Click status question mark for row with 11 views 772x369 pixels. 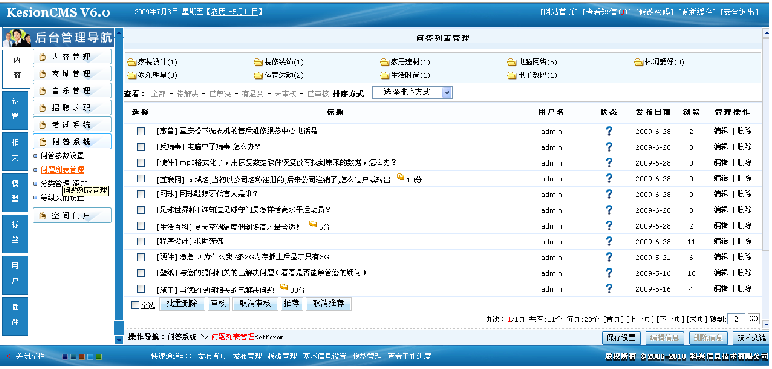point(609,241)
